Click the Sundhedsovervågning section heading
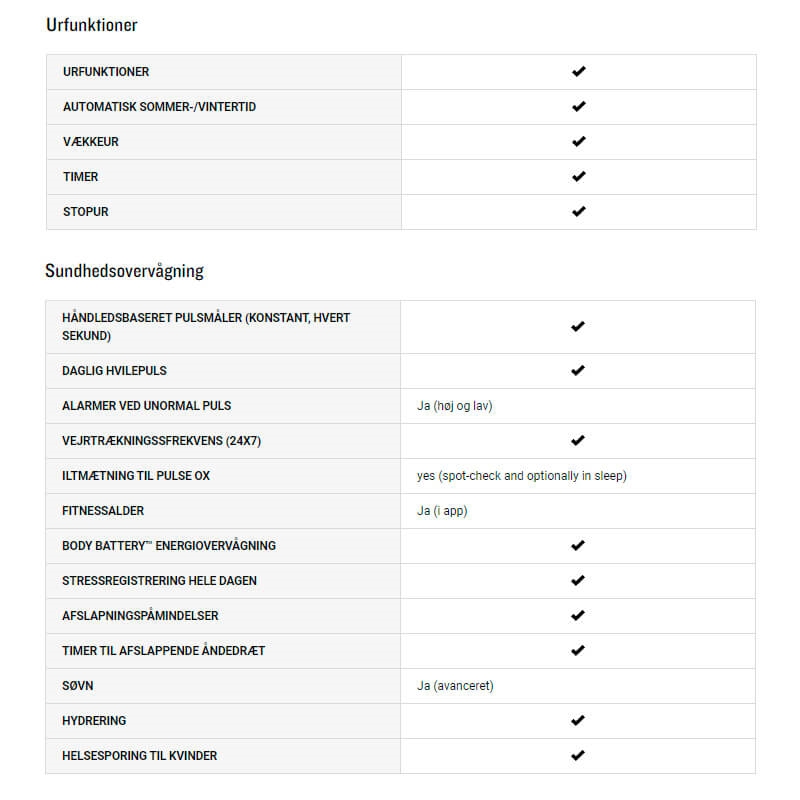800x800 pixels. point(125,271)
